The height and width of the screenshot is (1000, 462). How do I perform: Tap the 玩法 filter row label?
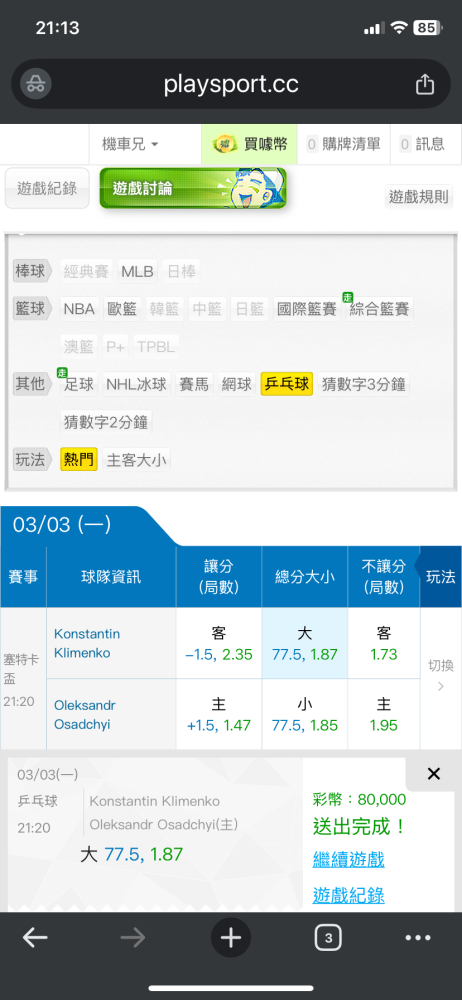point(30,459)
